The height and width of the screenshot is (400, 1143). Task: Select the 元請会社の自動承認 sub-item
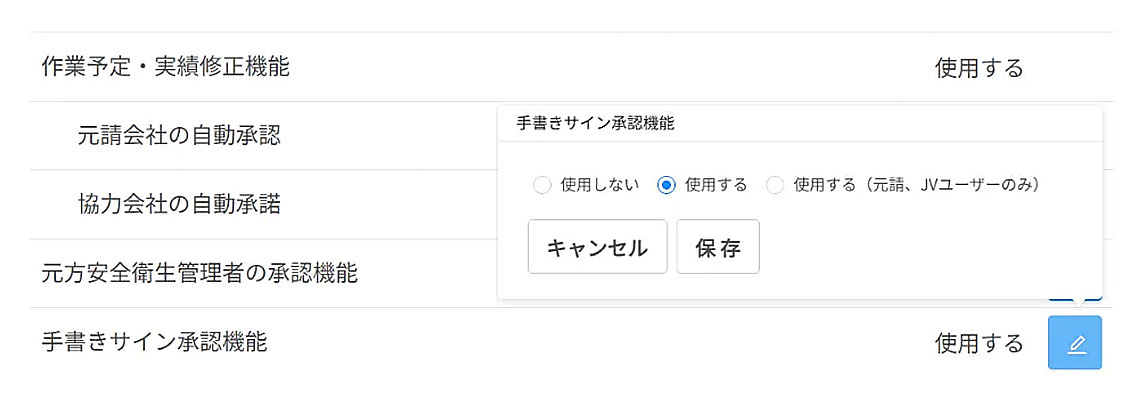point(179,135)
